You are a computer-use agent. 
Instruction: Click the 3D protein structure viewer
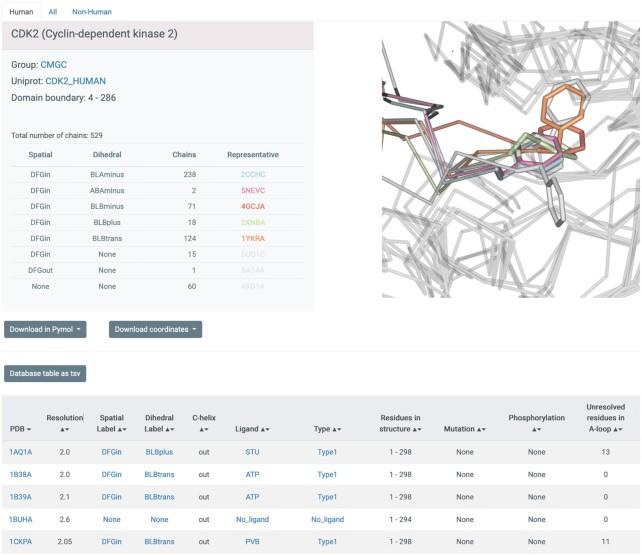[510, 160]
